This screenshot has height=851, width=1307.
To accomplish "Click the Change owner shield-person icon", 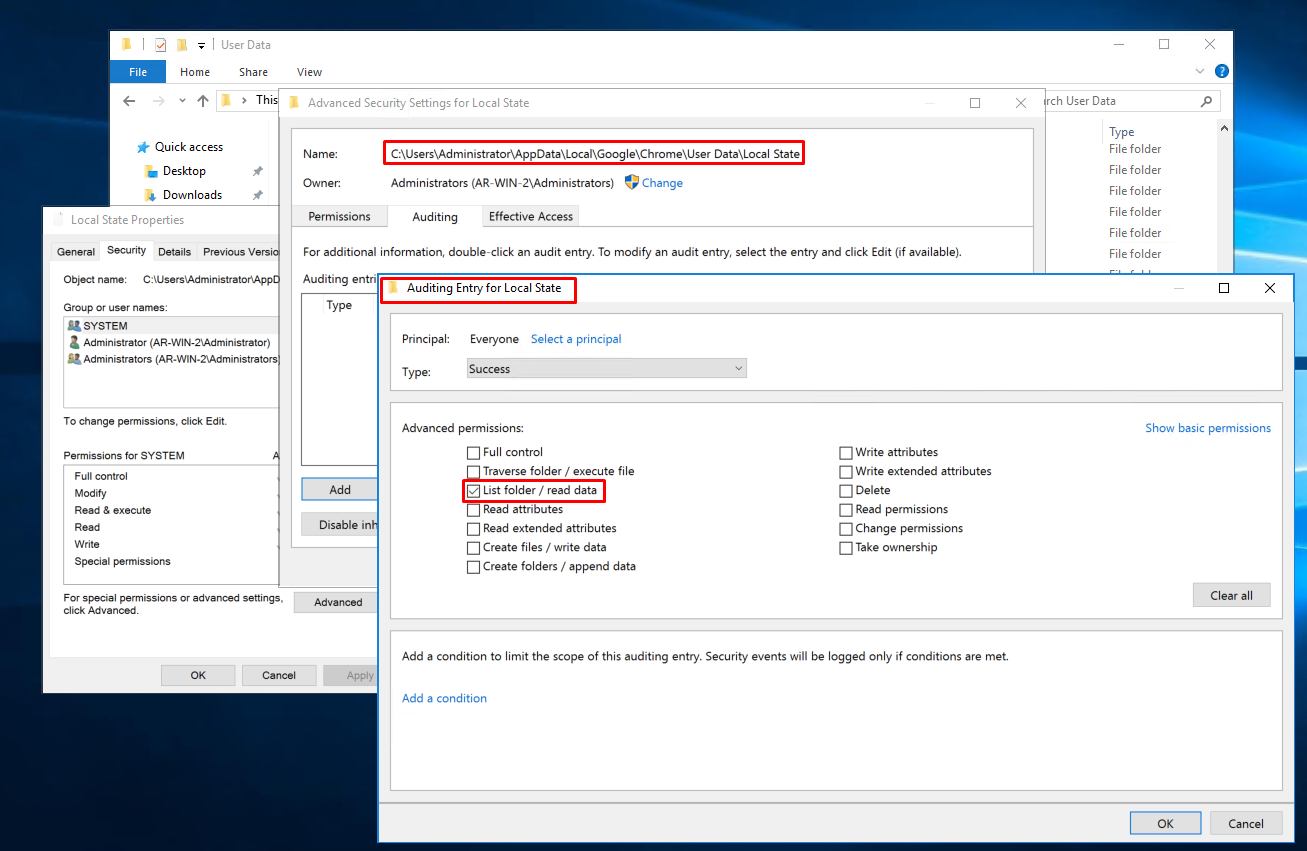I will coord(632,183).
